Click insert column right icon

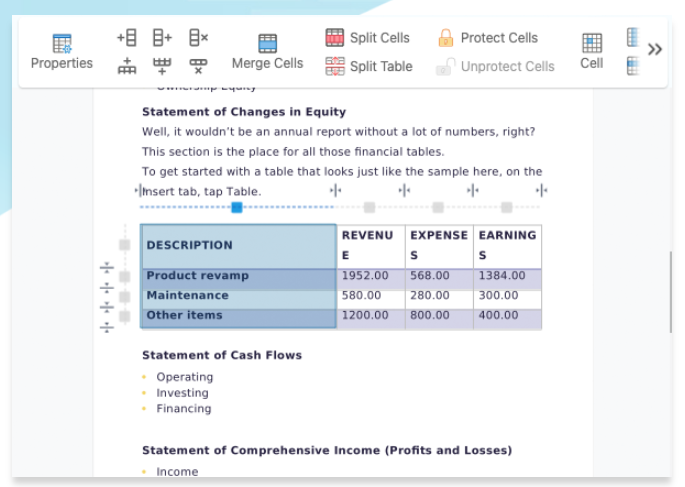coord(162,38)
